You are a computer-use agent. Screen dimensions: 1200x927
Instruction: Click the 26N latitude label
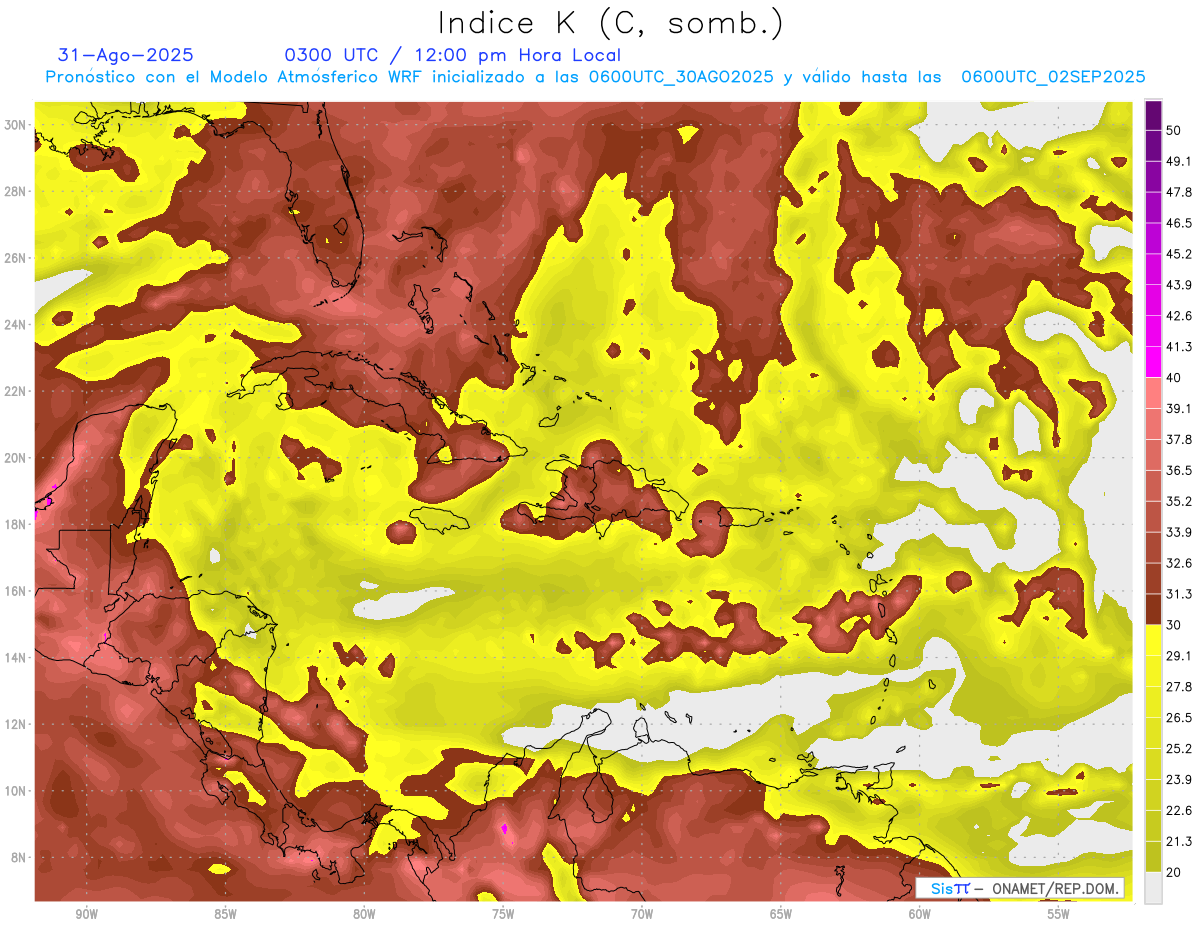coord(14,258)
